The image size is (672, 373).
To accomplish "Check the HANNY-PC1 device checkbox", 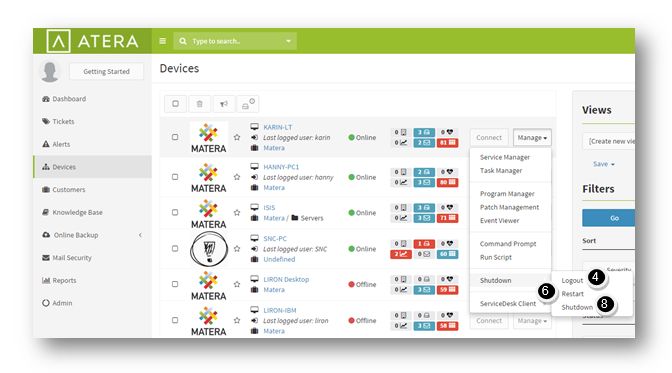I will (175, 177).
